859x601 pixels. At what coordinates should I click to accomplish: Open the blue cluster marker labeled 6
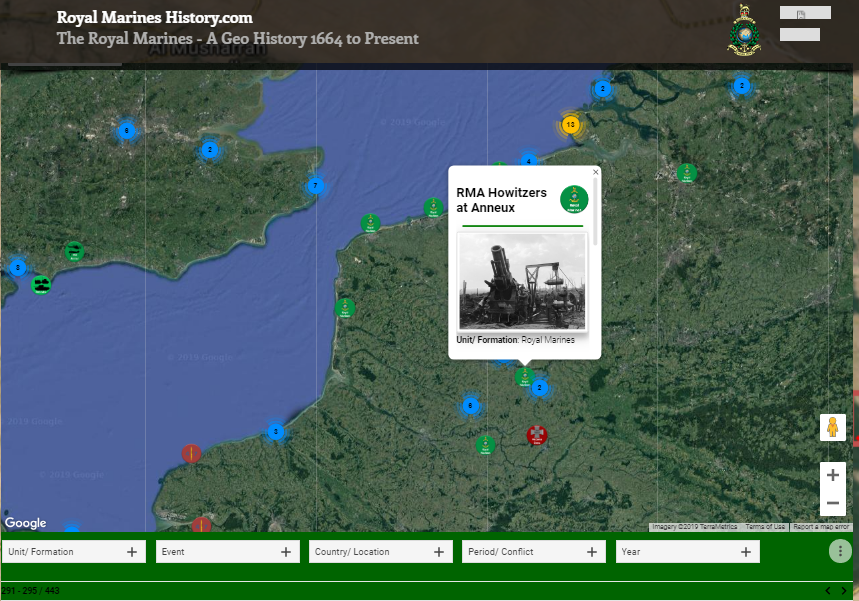[470, 406]
